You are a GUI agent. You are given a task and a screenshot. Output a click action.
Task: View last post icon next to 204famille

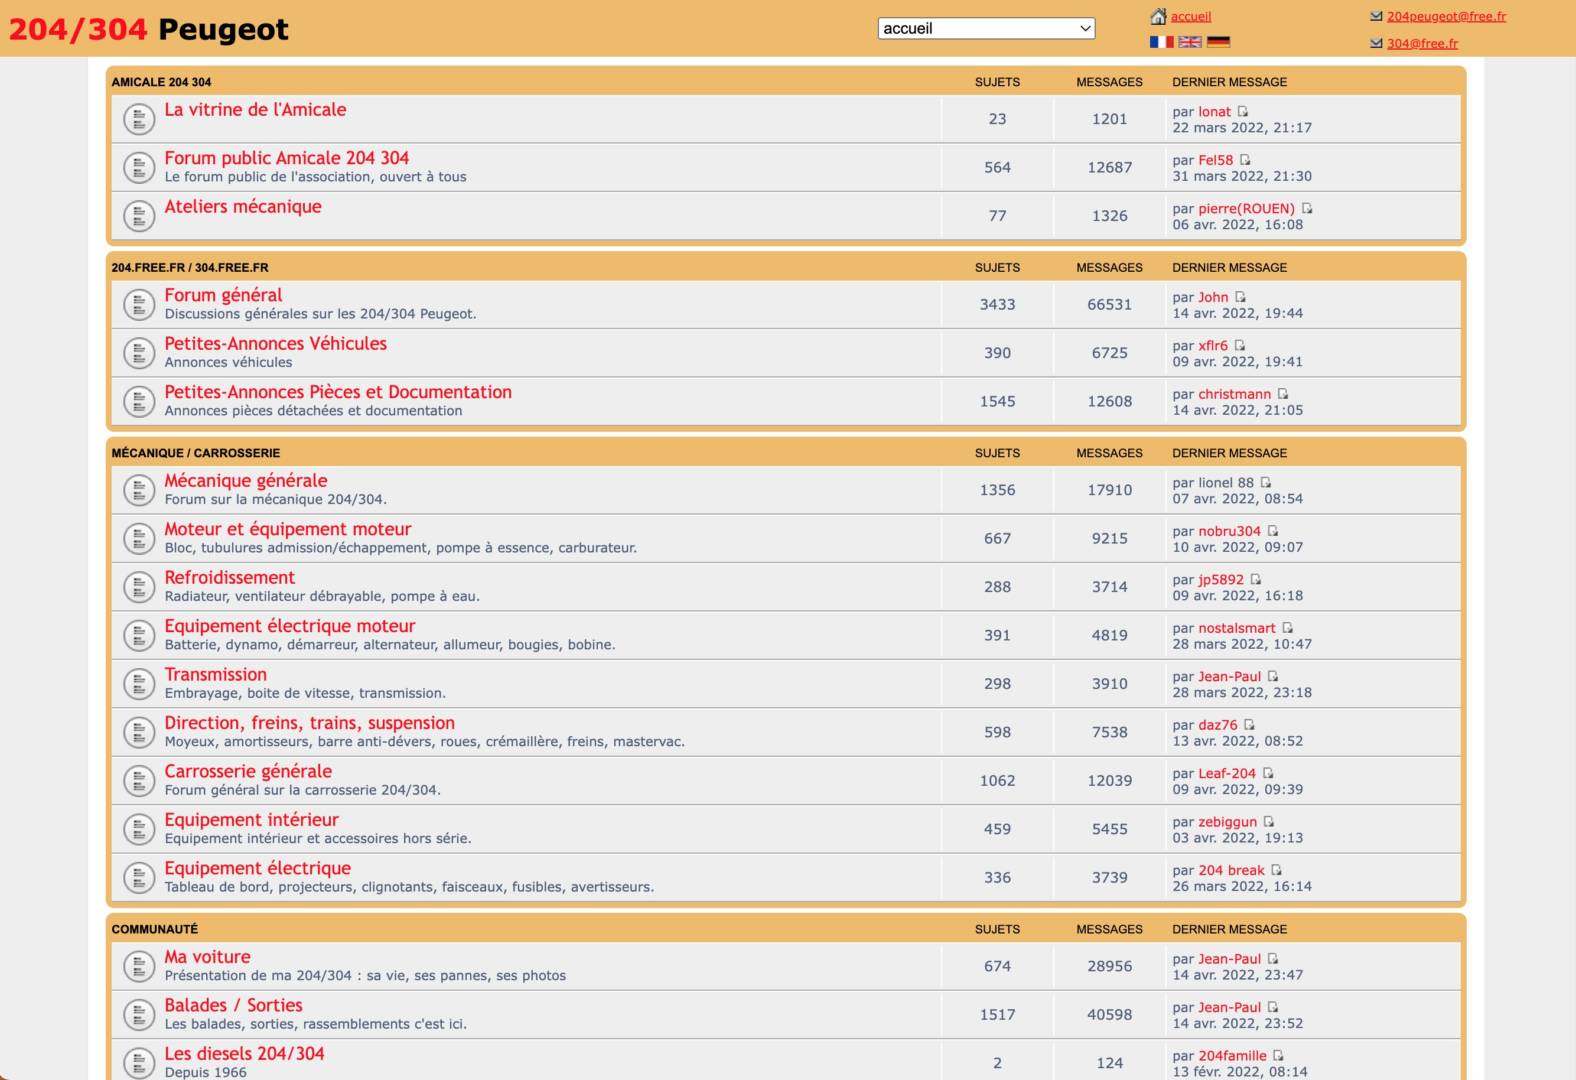point(1278,1056)
